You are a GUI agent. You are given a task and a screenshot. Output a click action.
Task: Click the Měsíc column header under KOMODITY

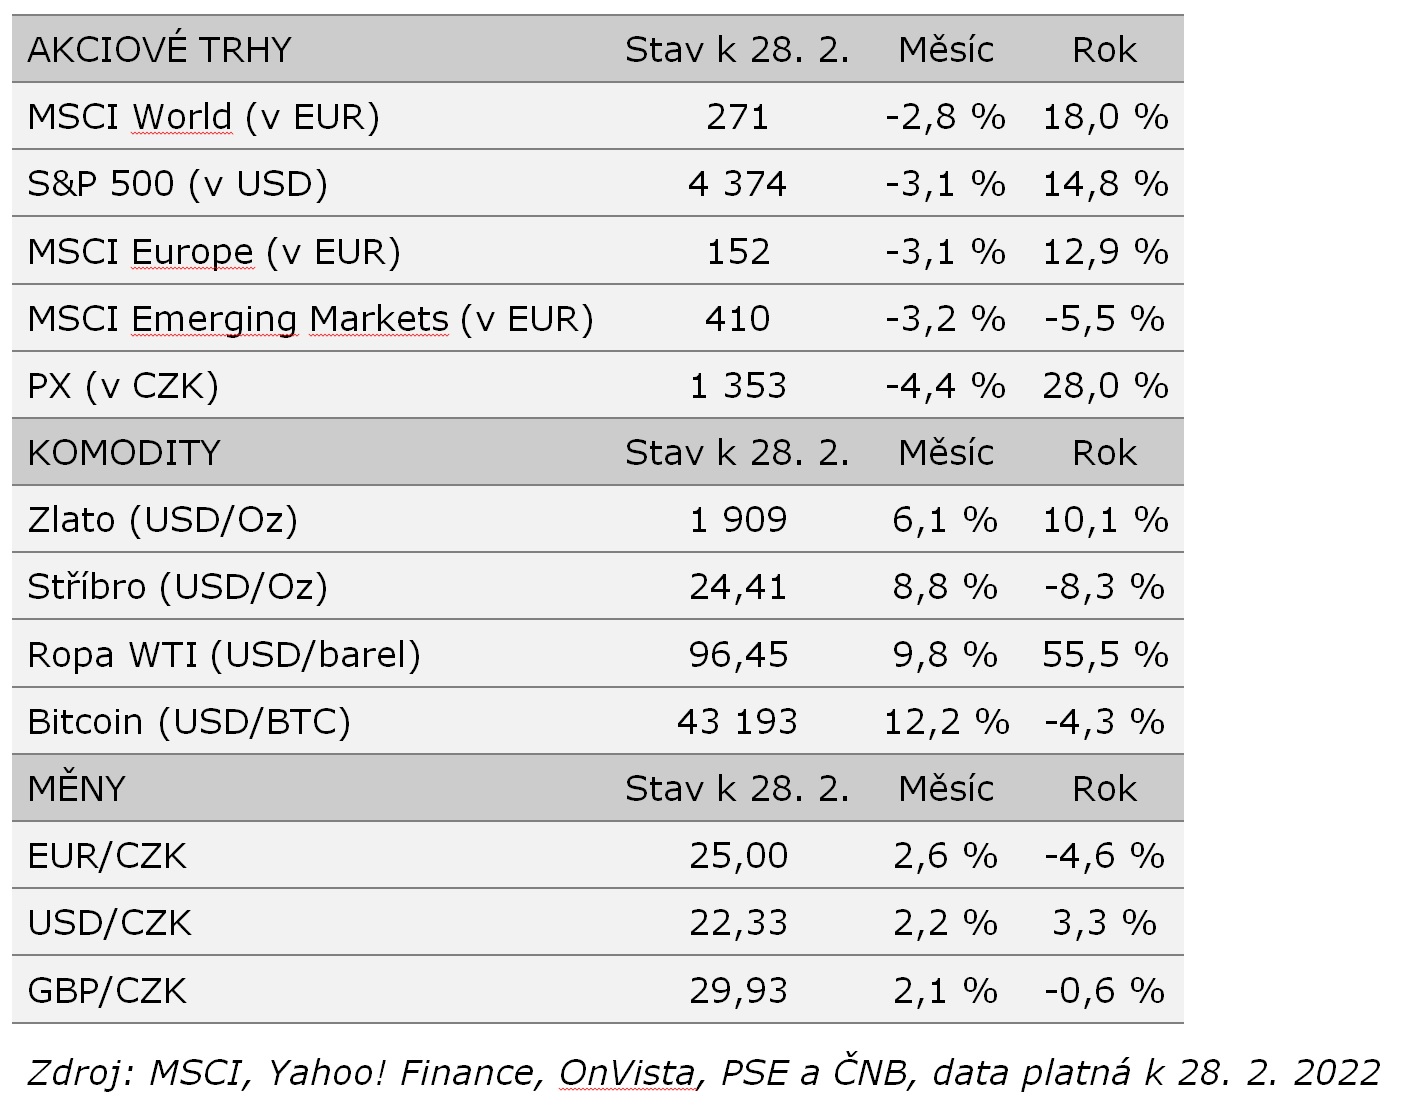(x=946, y=453)
